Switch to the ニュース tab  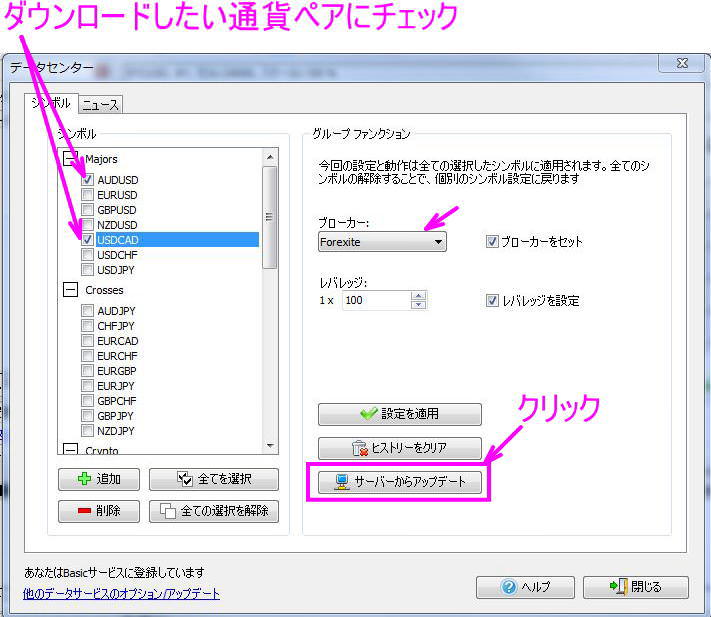tap(100, 105)
